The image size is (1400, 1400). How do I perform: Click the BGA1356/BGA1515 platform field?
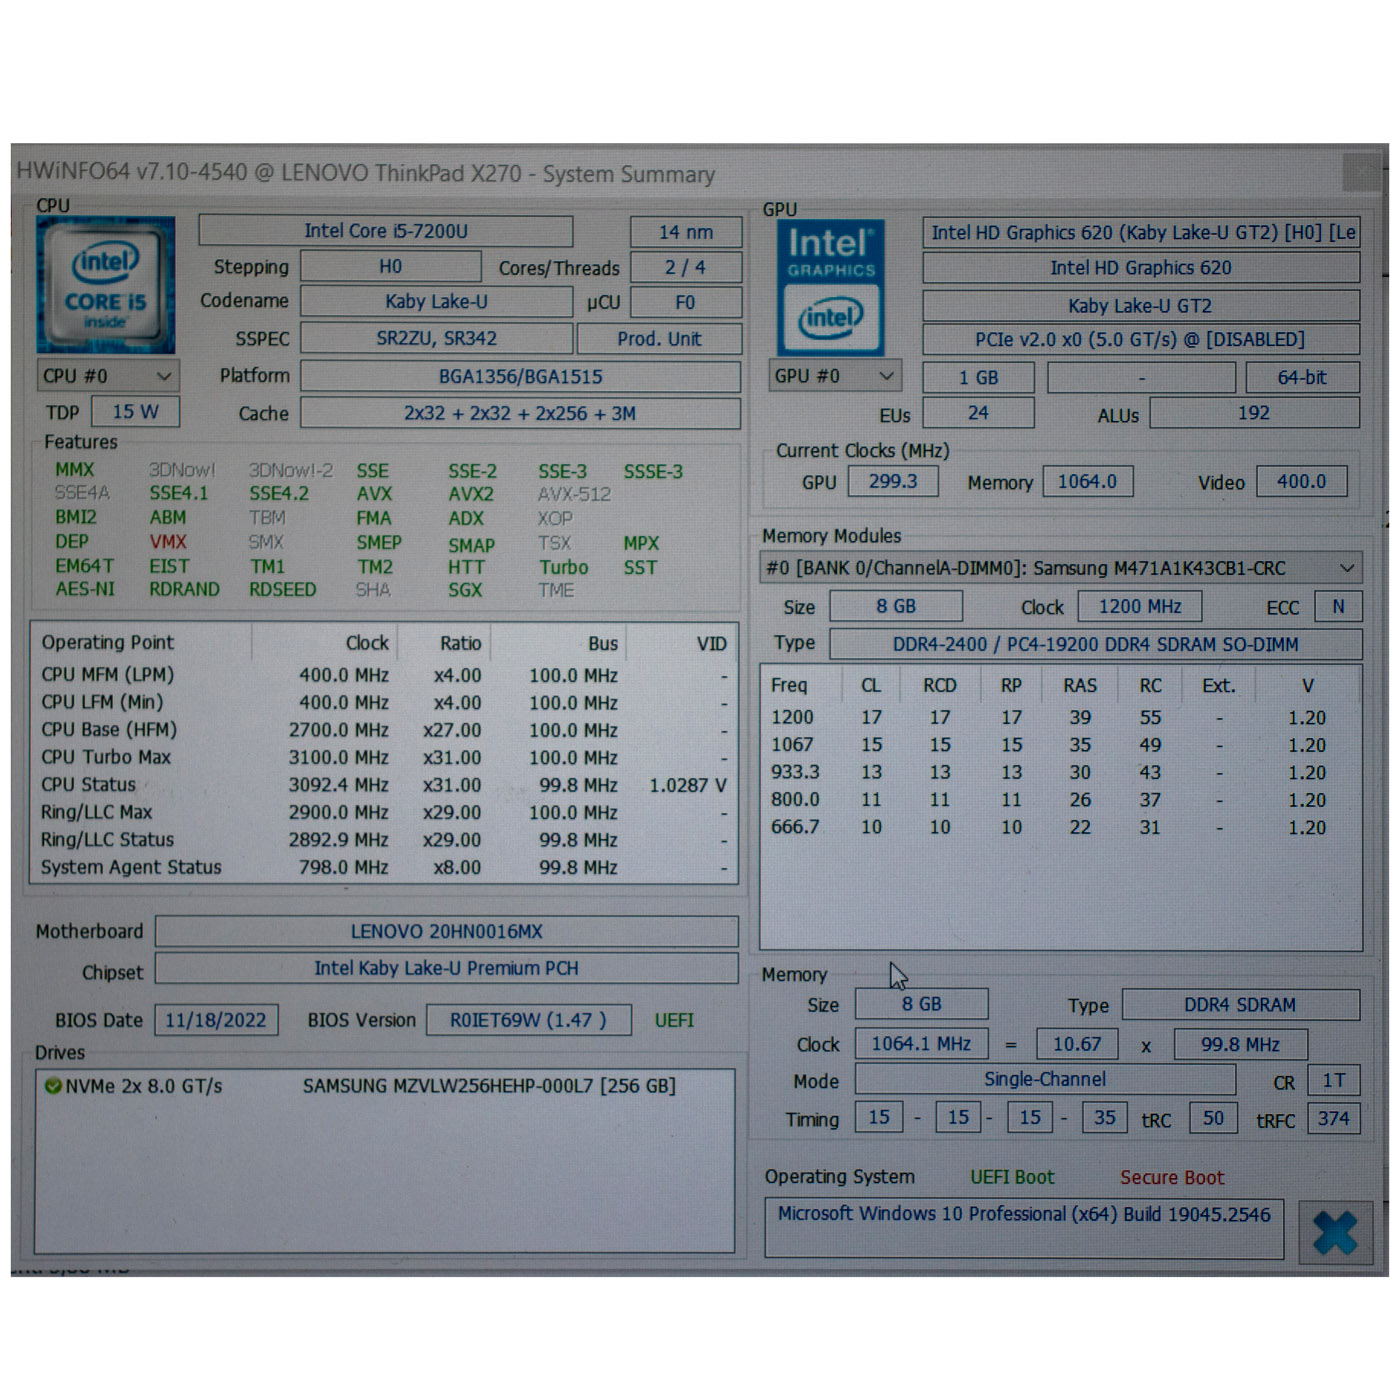click(521, 377)
